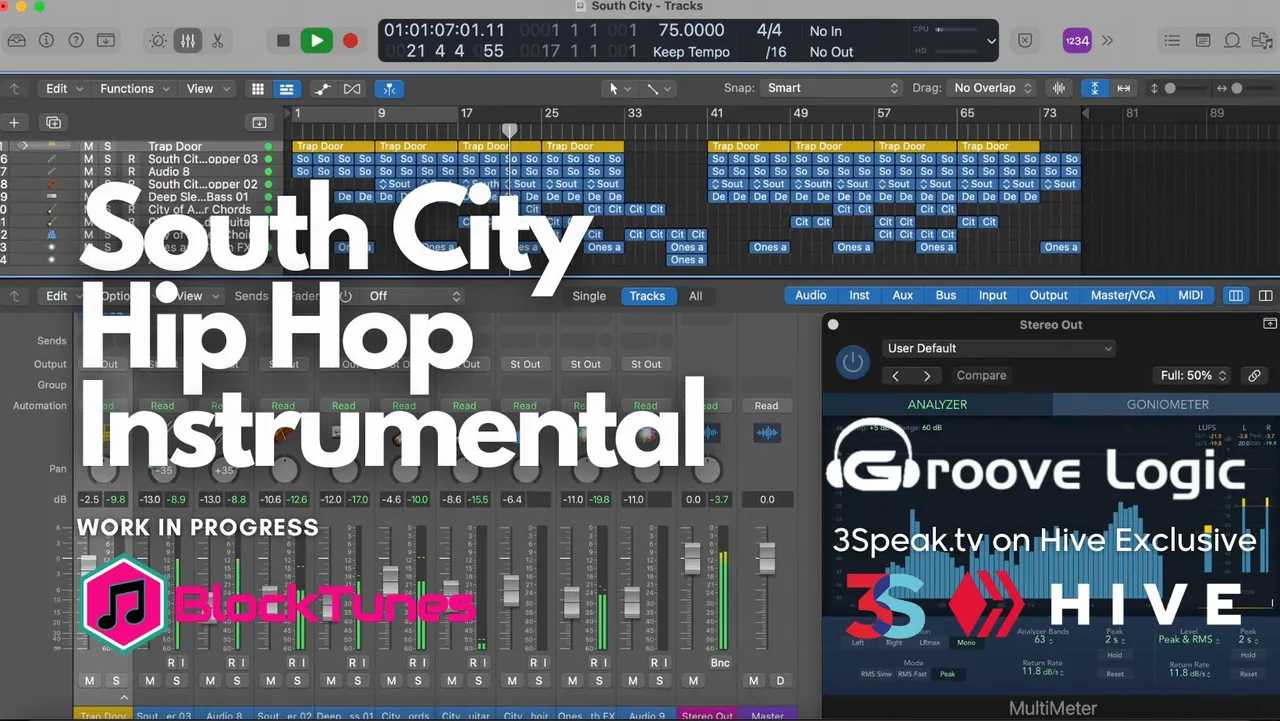Open the Snap Smart dropdown
Image resolution: width=1280 pixels, height=721 pixels.
832,88
